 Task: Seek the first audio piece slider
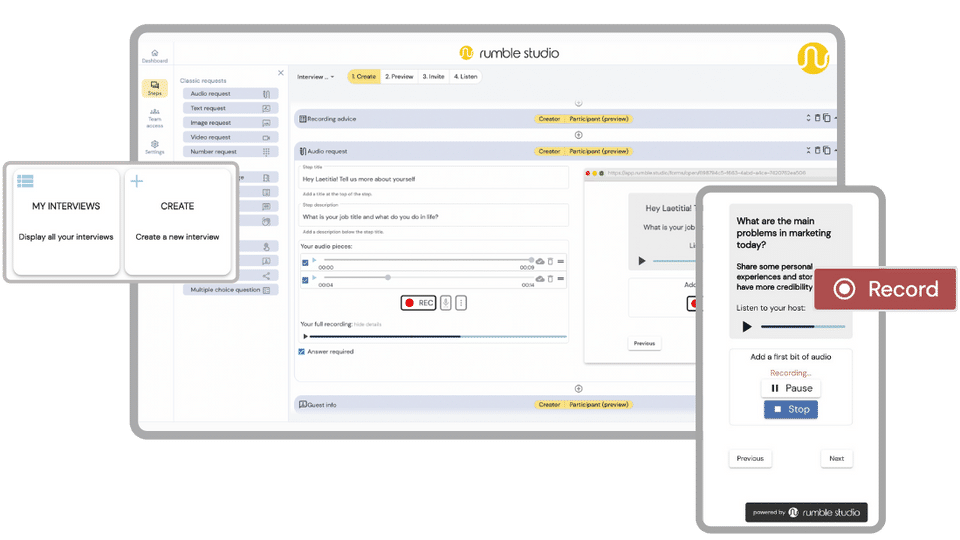(x=427, y=260)
